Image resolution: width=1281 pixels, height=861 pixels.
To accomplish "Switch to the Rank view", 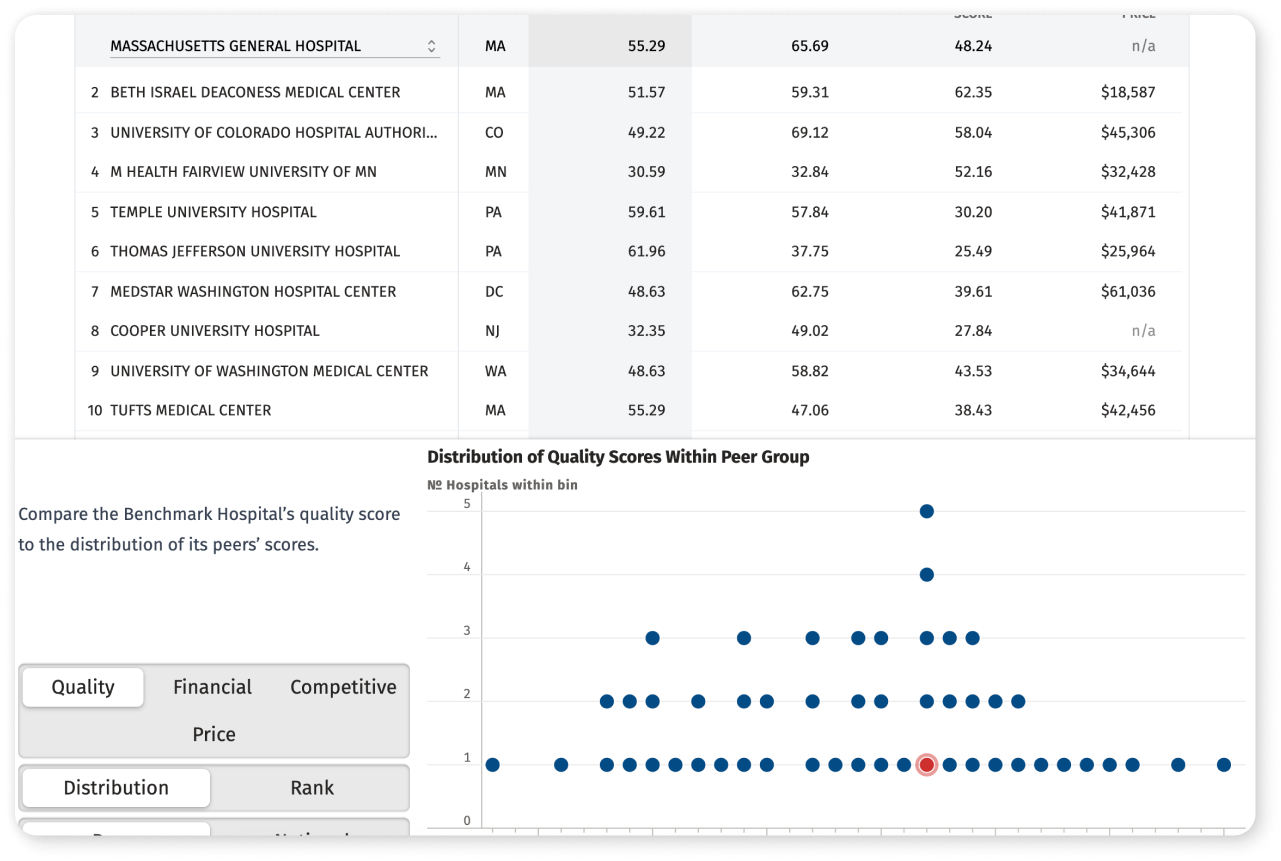I will [312, 788].
